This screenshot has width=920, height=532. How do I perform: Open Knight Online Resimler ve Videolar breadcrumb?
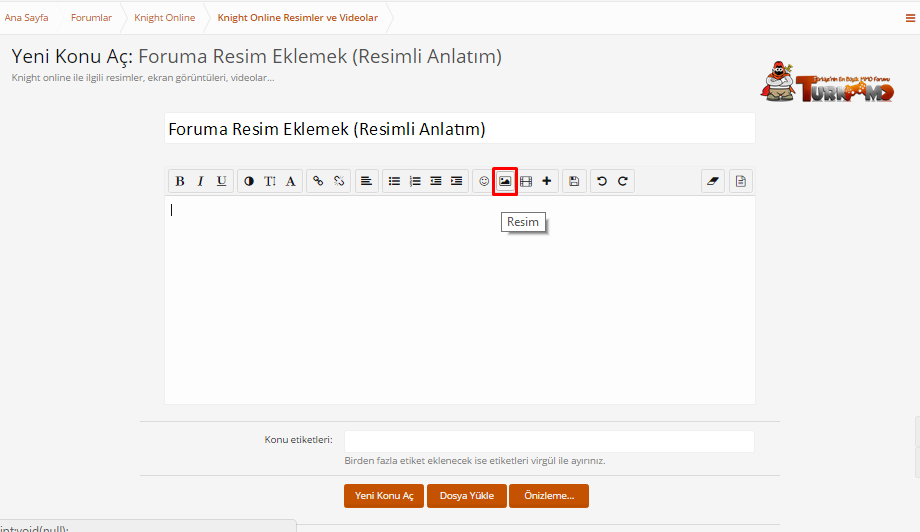tap(297, 18)
